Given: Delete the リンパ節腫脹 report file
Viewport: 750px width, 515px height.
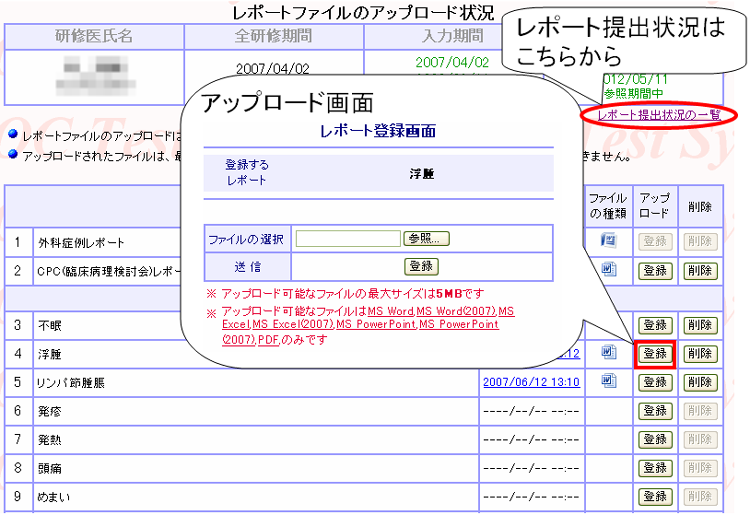Looking at the screenshot, I should 700,382.
